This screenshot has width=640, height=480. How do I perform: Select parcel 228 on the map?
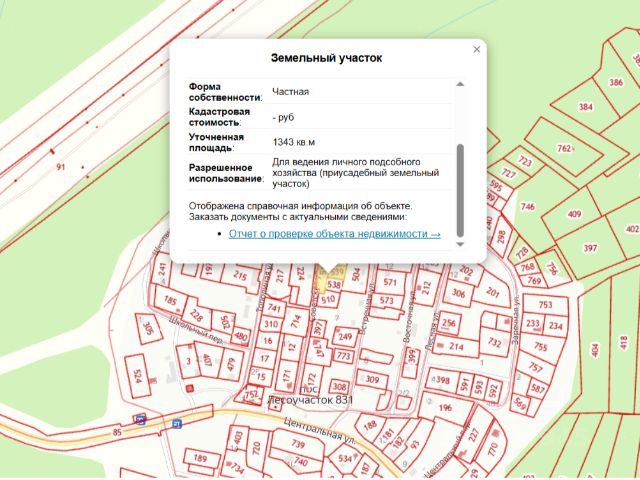coord(197,316)
